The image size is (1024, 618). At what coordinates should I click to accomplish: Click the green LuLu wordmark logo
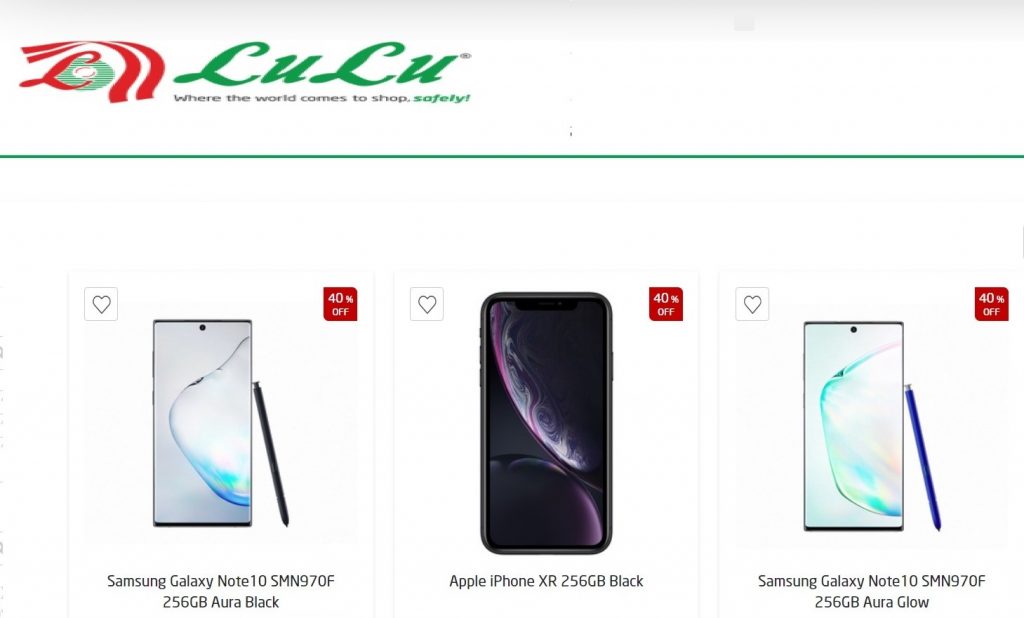322,64
